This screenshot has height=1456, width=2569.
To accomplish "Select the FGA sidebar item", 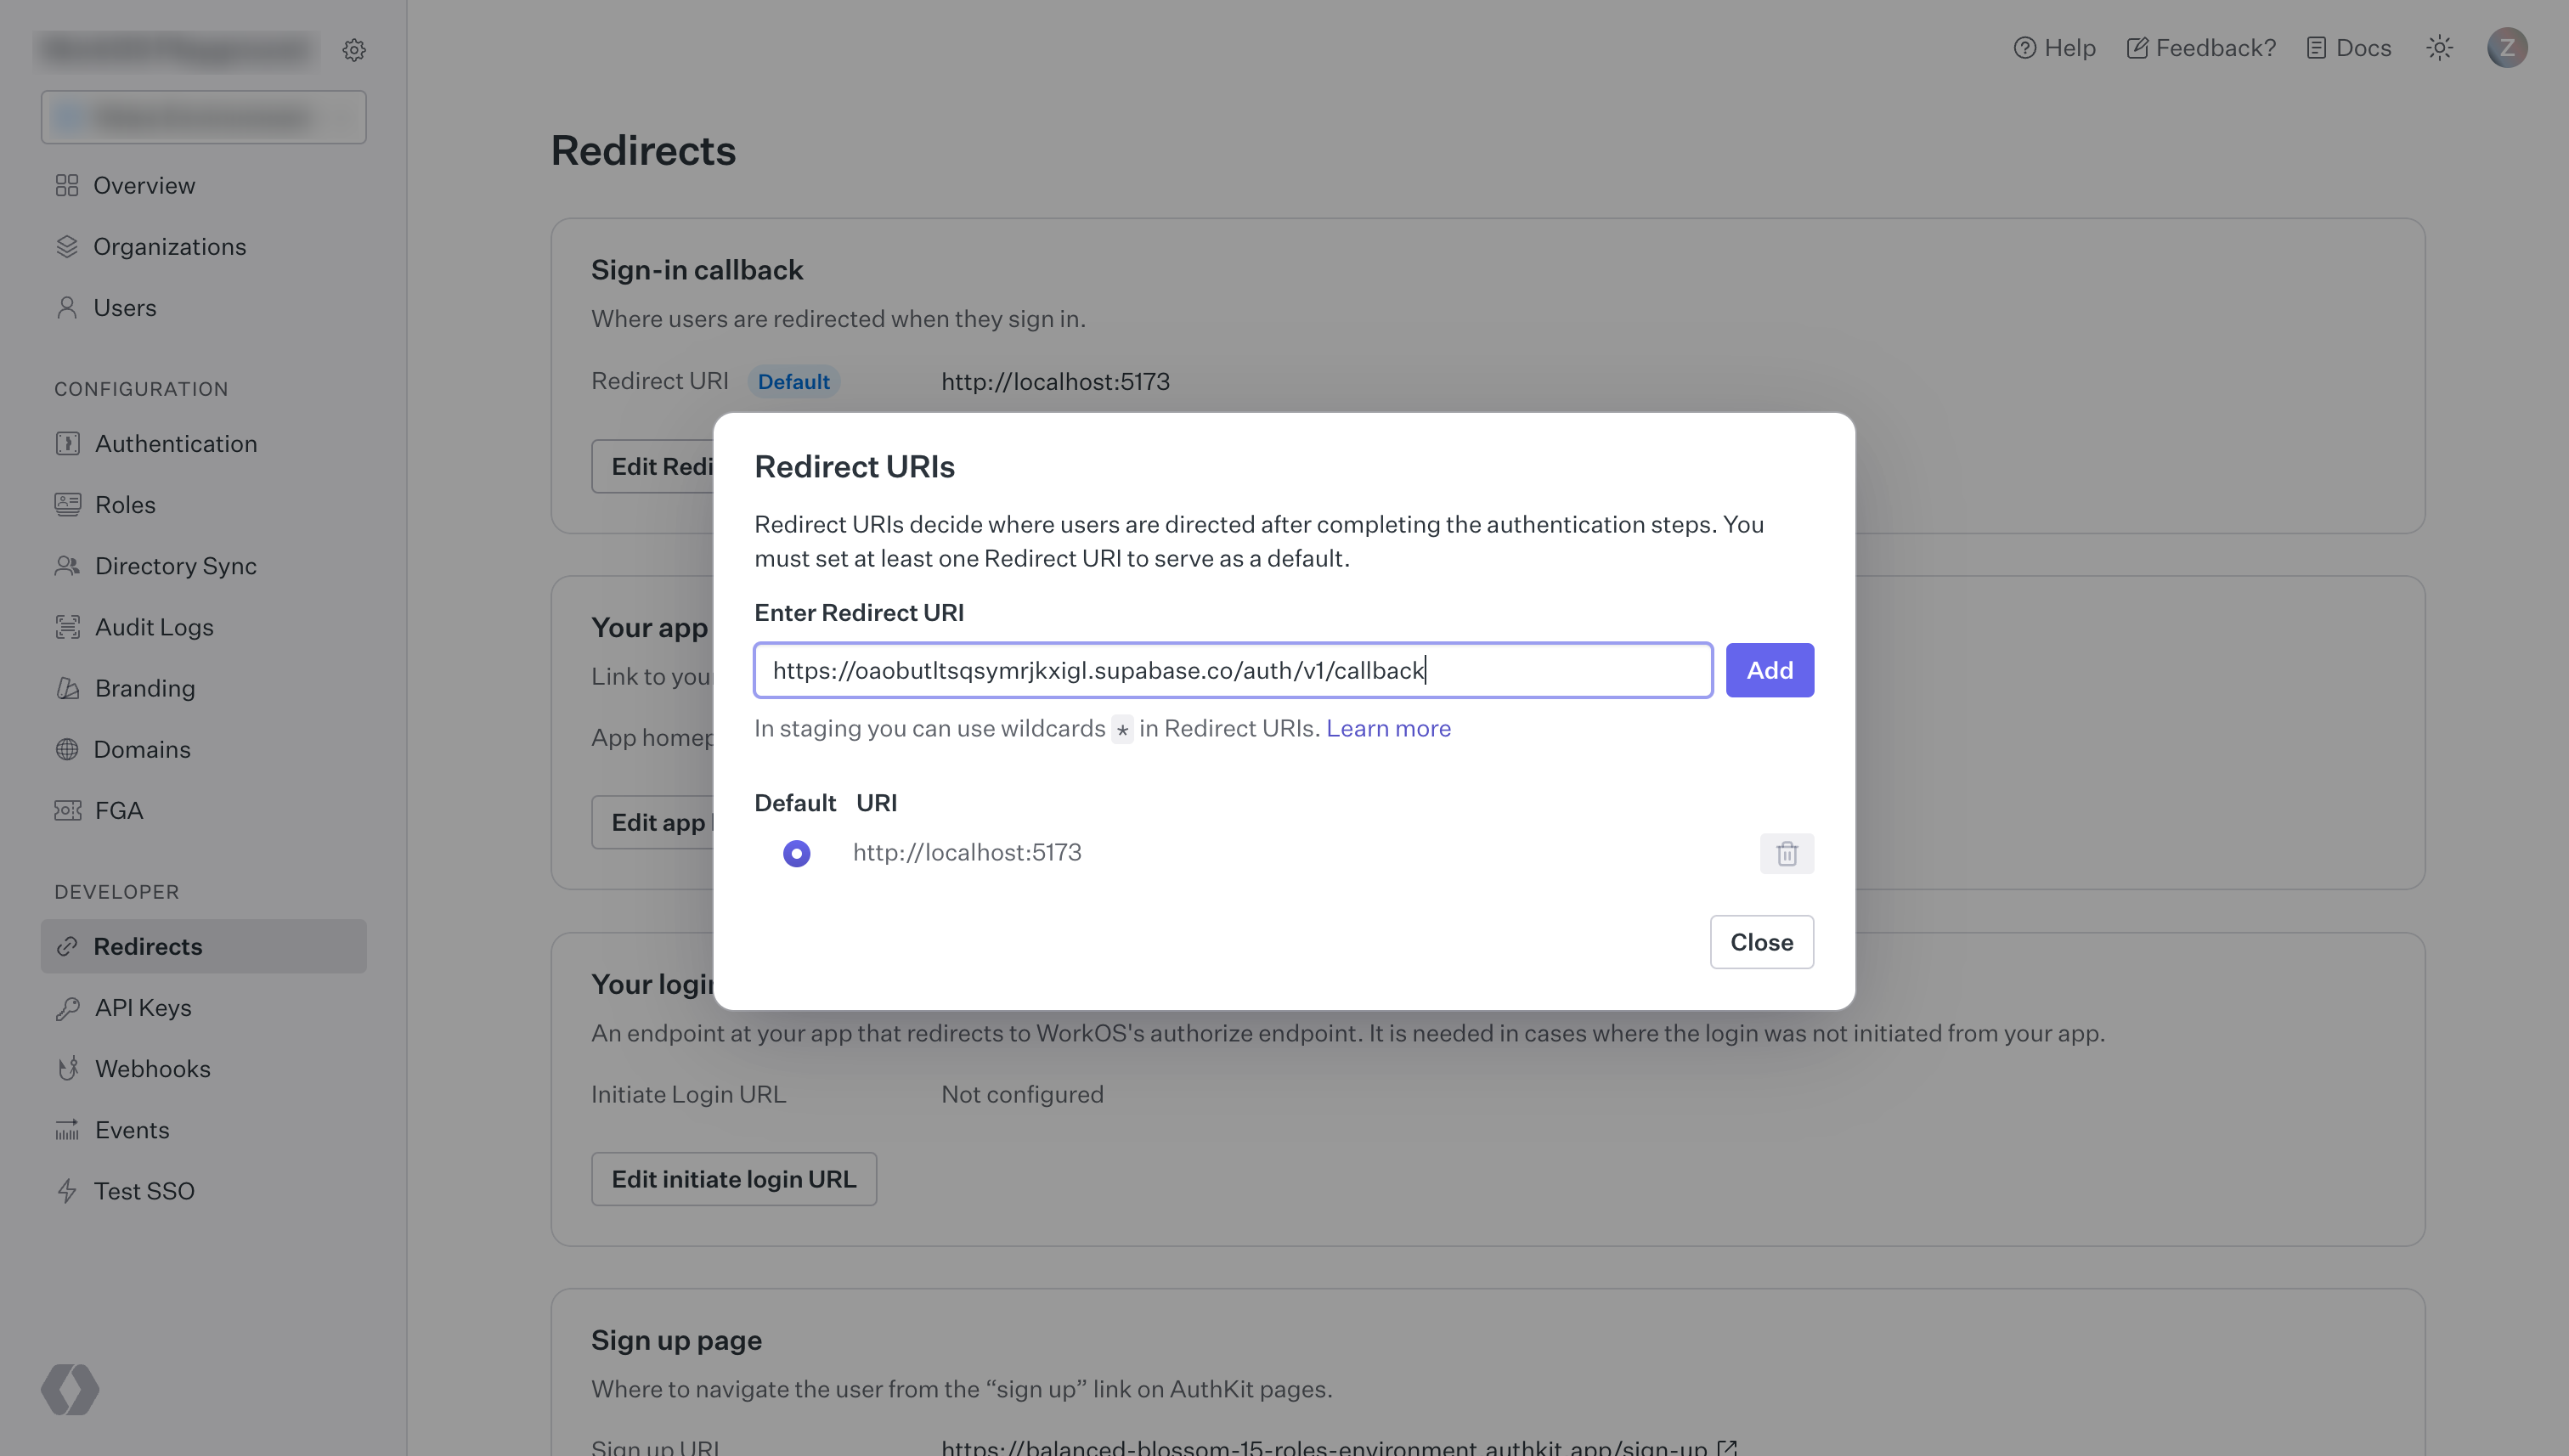I will pyautogui.click(x=118, y=810).
